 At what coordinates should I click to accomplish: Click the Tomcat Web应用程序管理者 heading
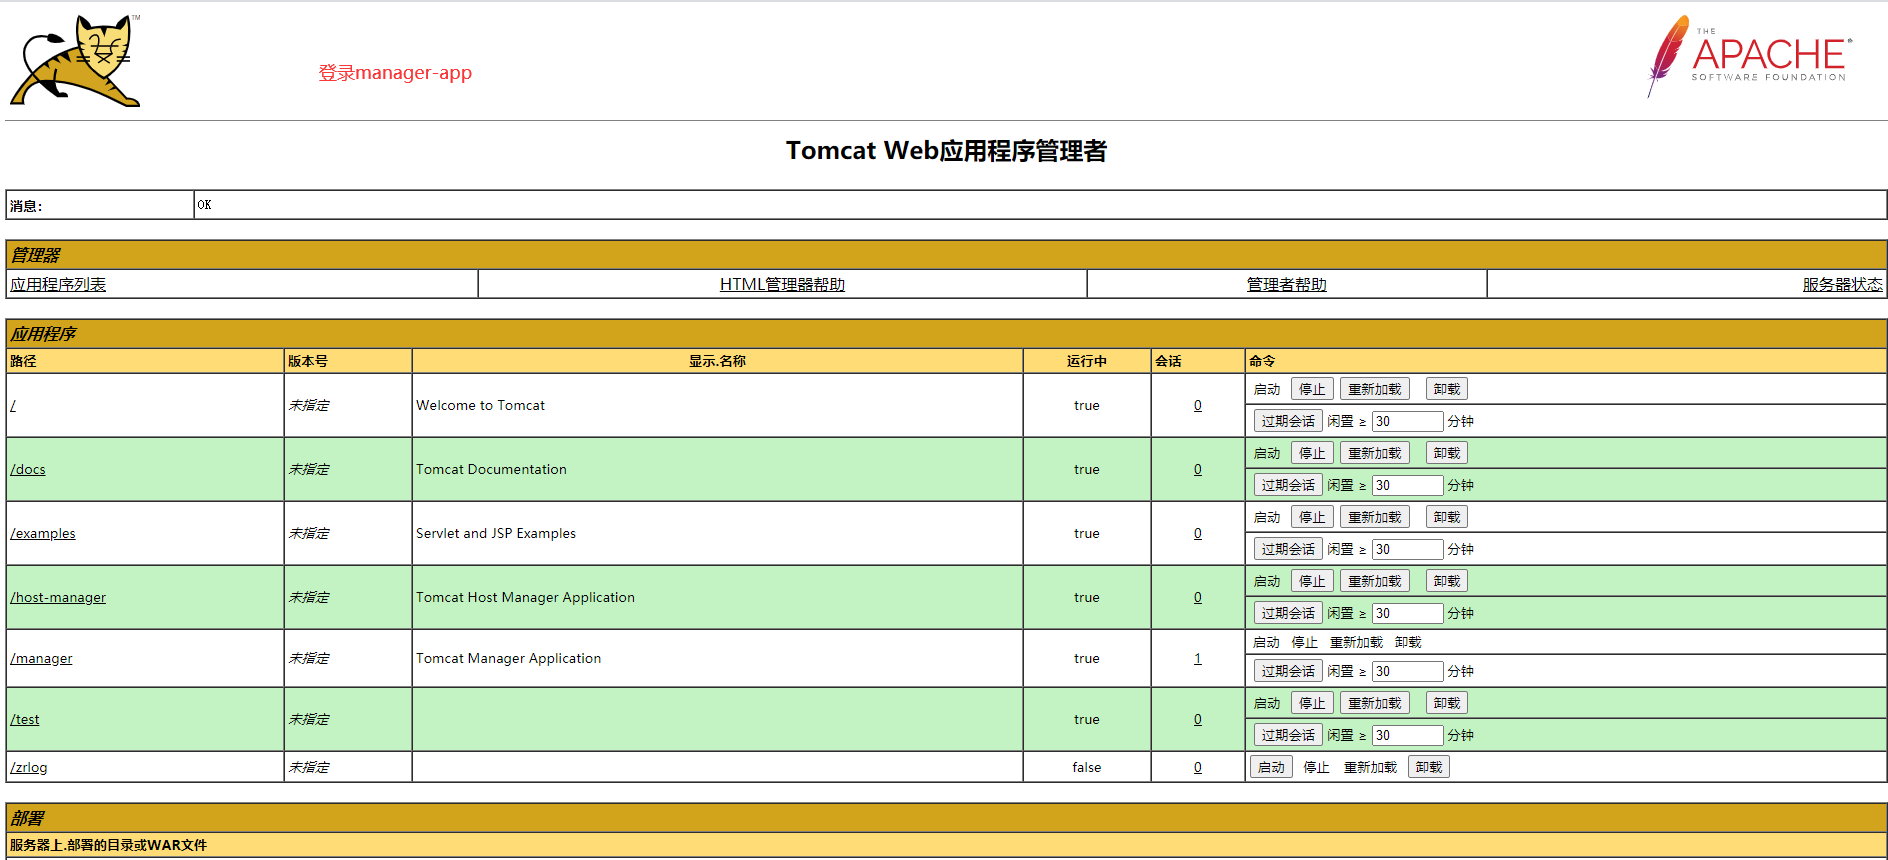pos(946,151)
